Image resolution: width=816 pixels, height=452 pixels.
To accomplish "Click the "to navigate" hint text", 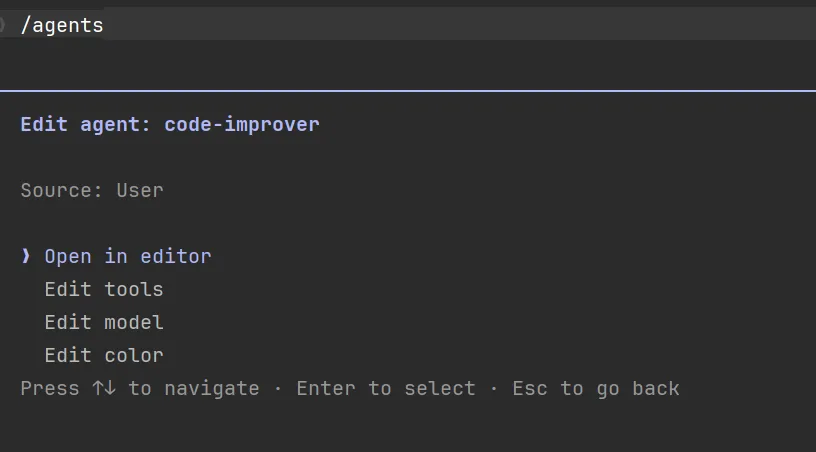I will [193, 388].
